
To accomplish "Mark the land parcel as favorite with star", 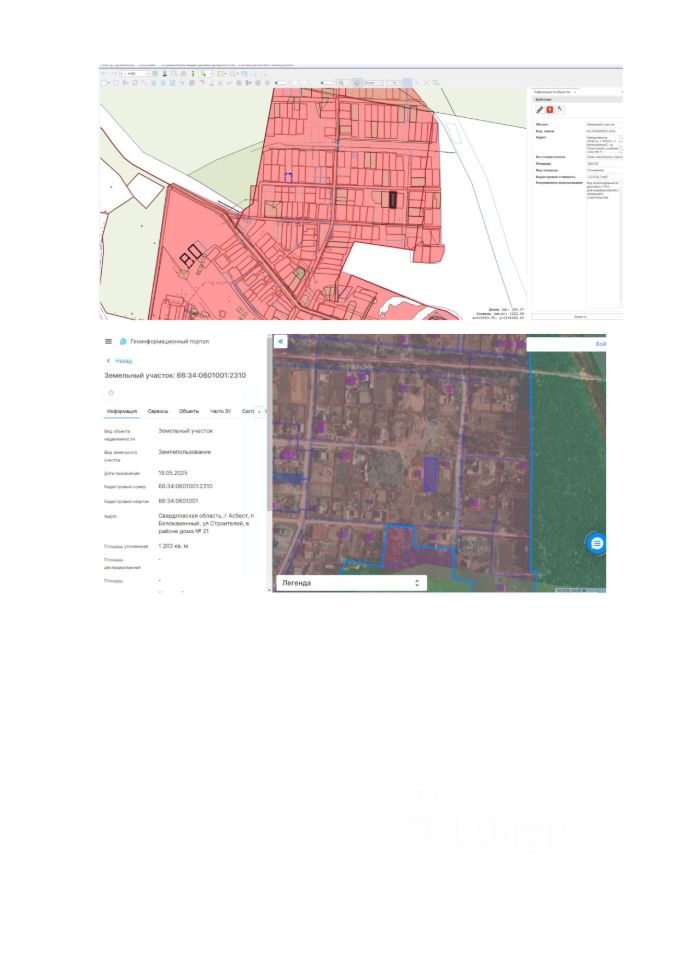I will [111, 393].
